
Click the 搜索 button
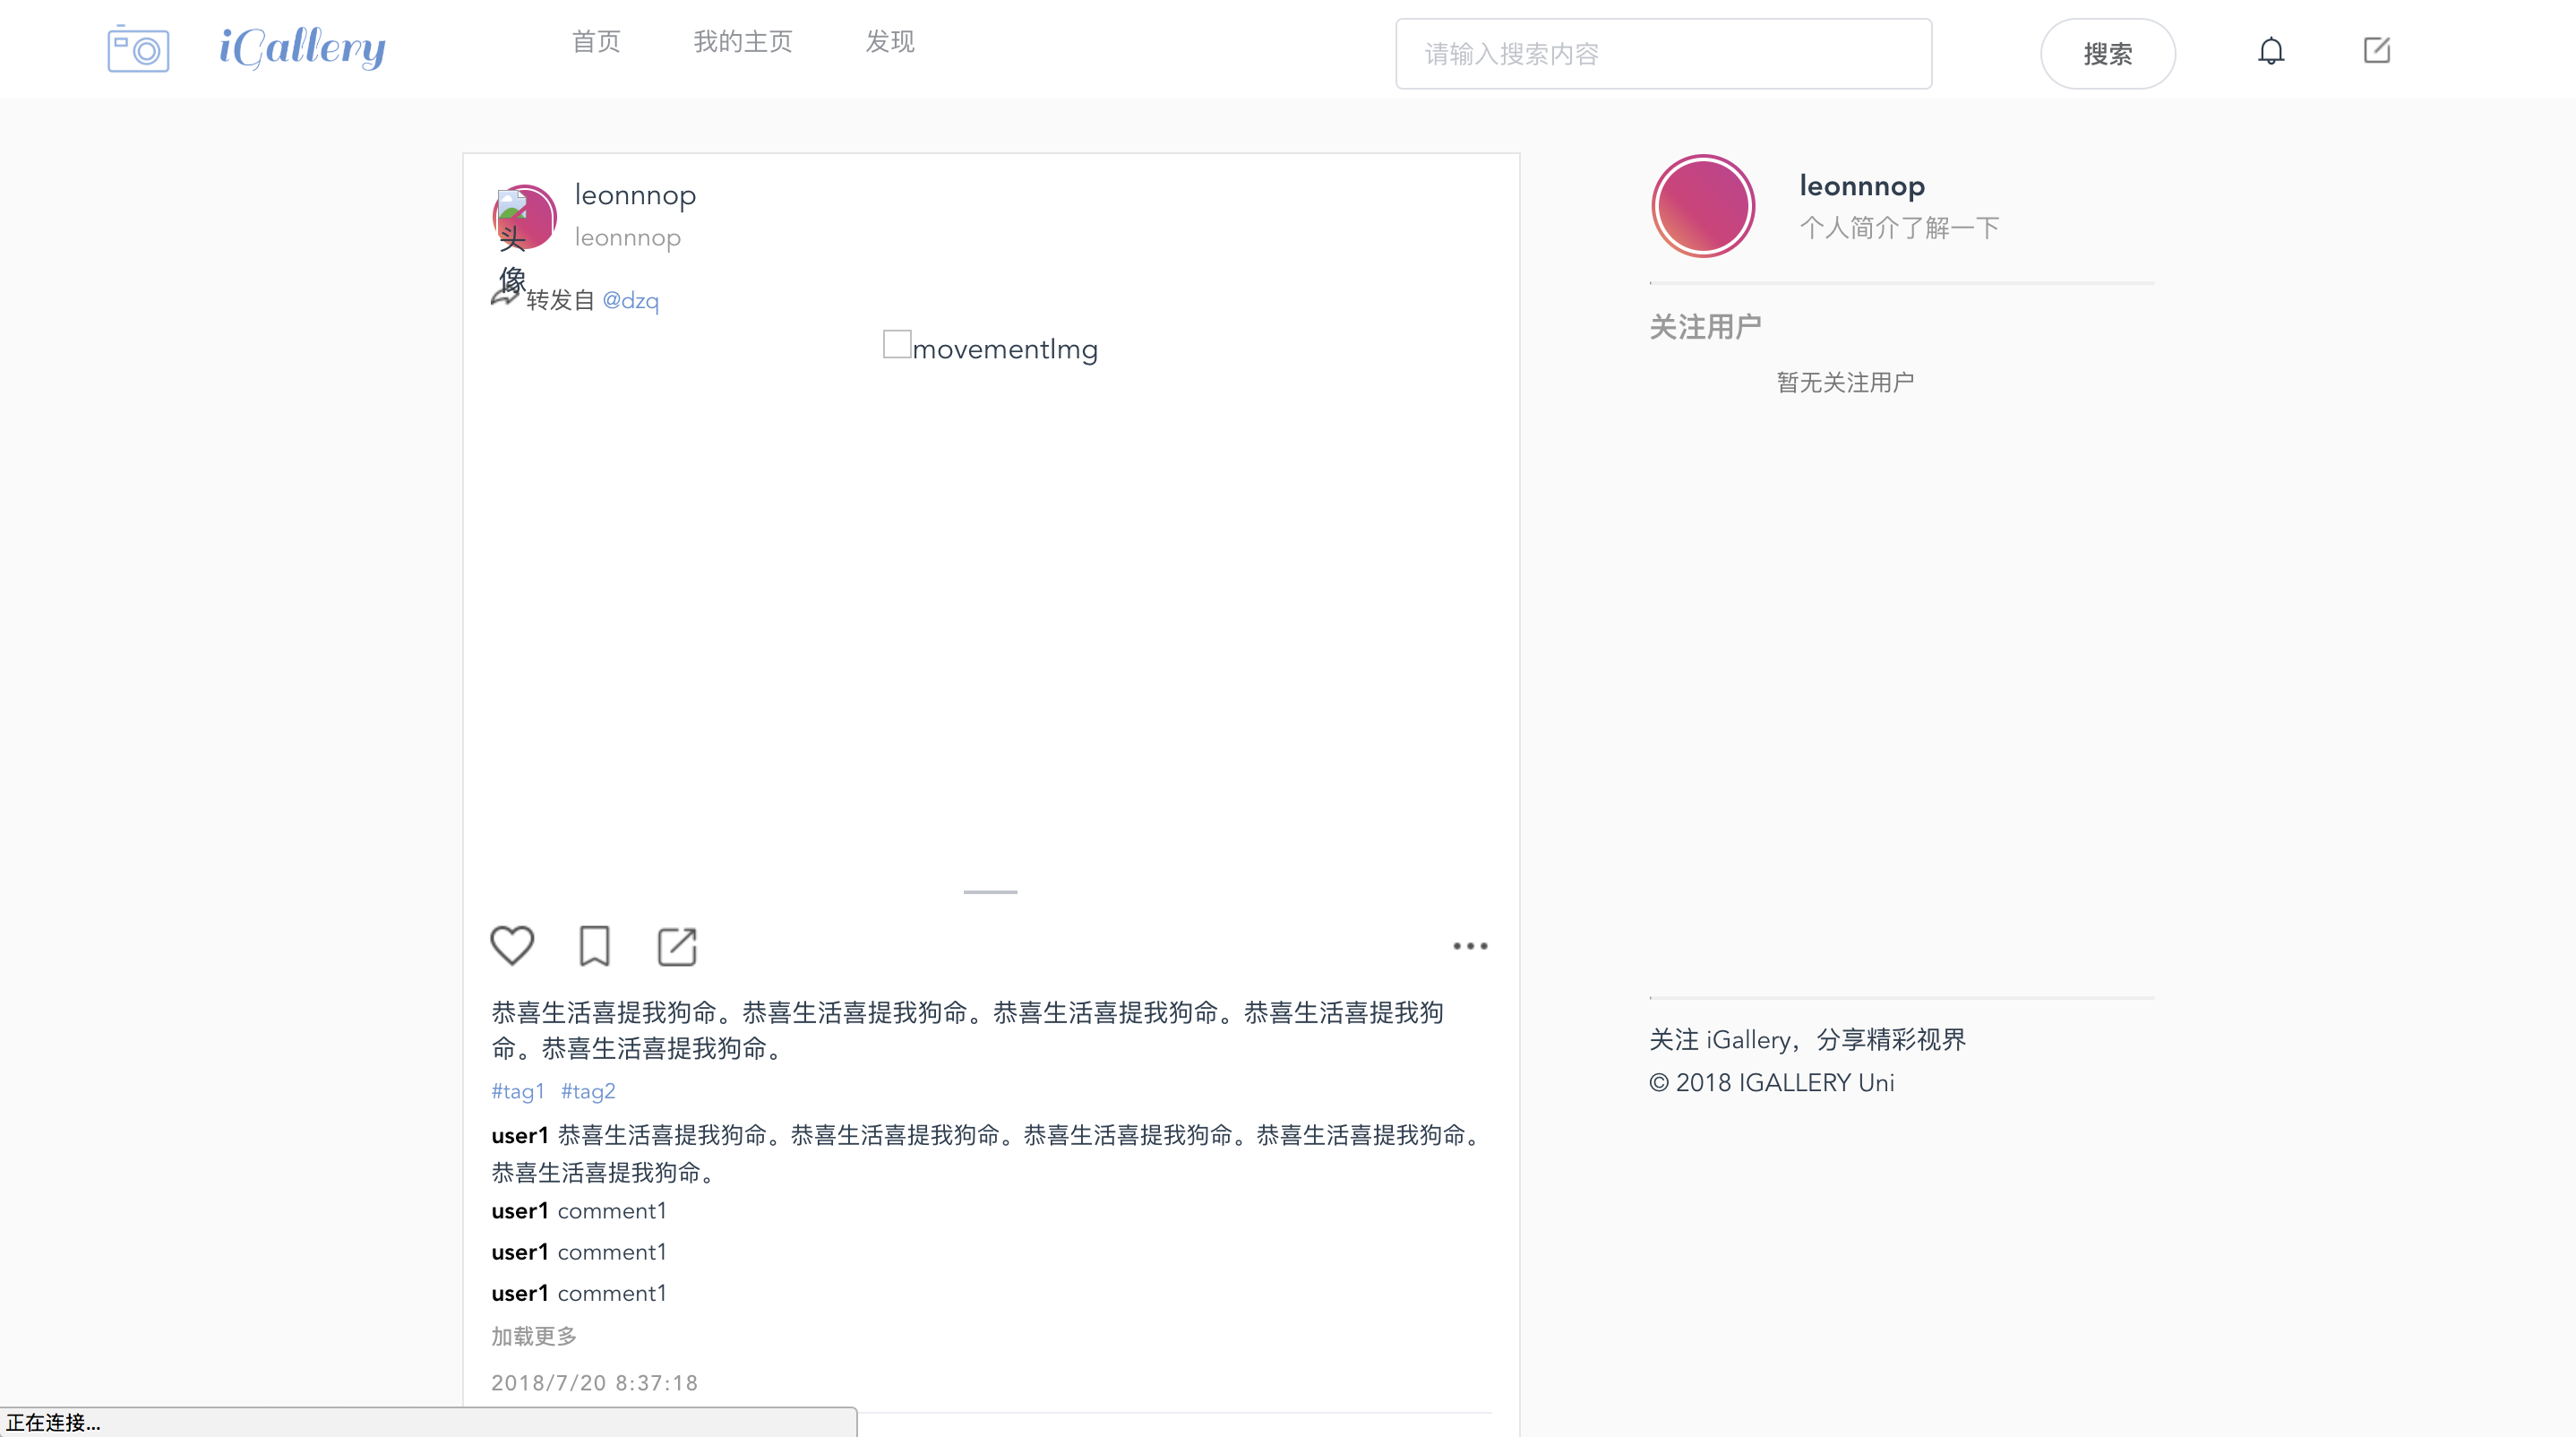pyautogui.click(x=2107, y=54)
